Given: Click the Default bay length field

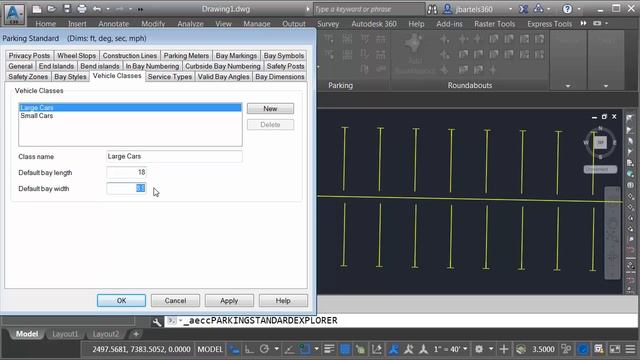Looking at the screenshot, I should (x=126, y=173).
